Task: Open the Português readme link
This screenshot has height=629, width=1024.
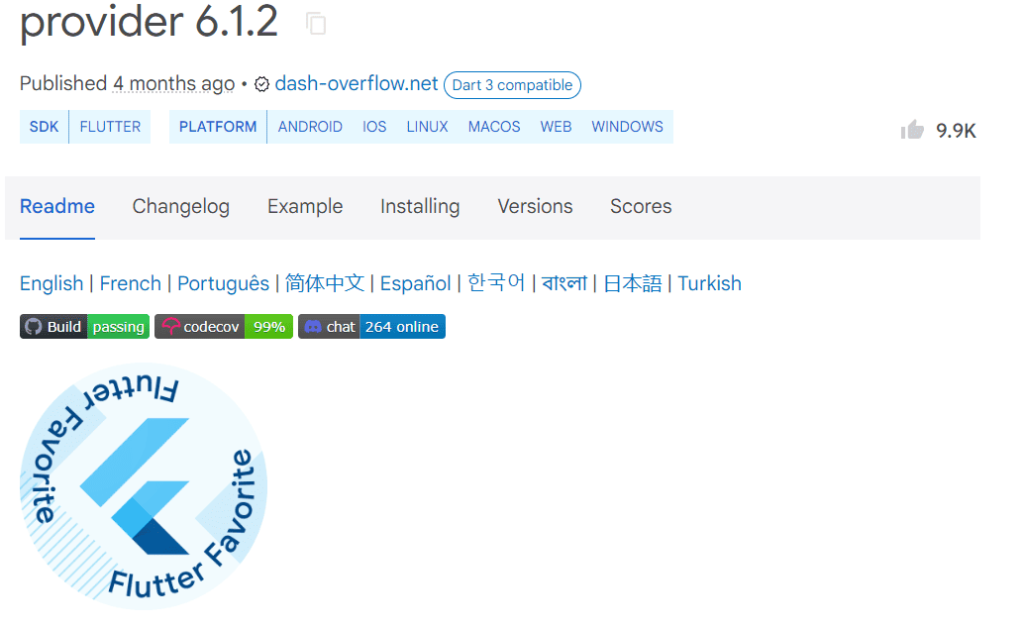Action: click(x=223, y=283)
